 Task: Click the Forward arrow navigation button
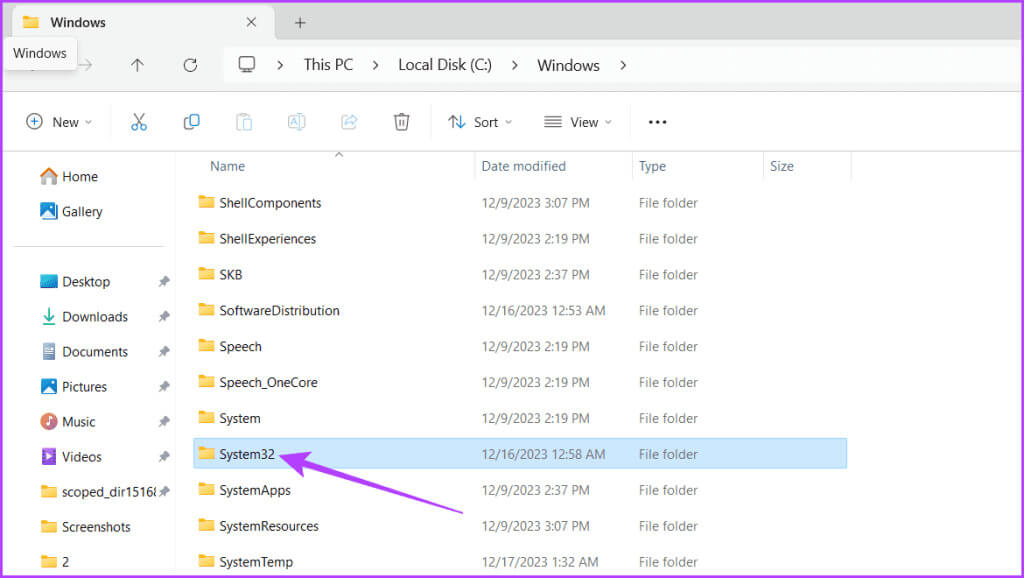pyautogui.click(x=86, y=65)
